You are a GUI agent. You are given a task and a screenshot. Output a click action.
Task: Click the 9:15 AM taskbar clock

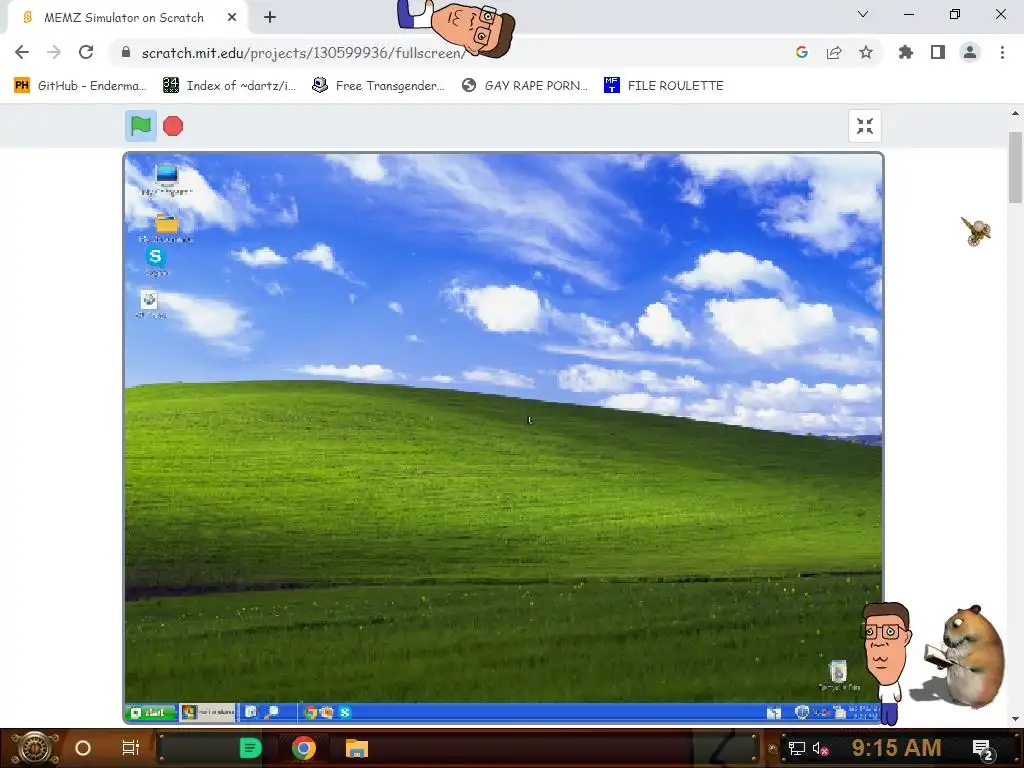[x=896, y=747]
